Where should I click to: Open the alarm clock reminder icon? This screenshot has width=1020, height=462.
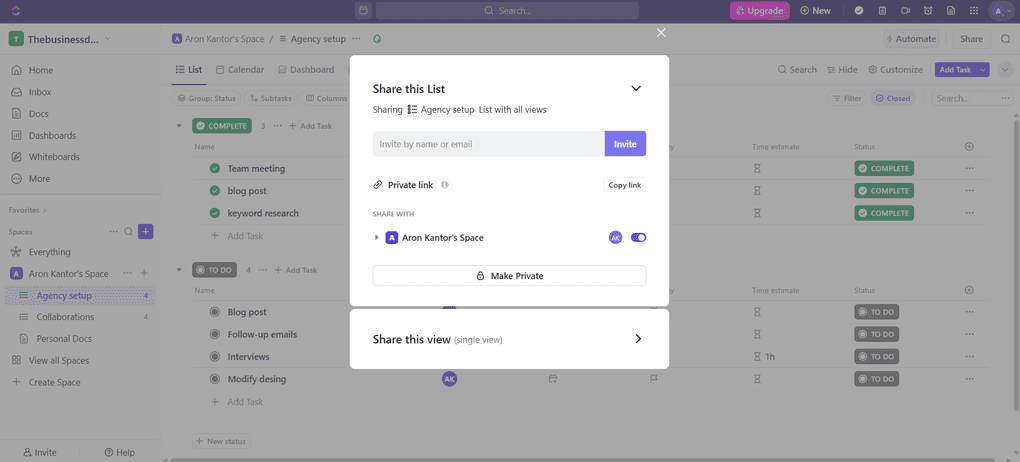928,10
